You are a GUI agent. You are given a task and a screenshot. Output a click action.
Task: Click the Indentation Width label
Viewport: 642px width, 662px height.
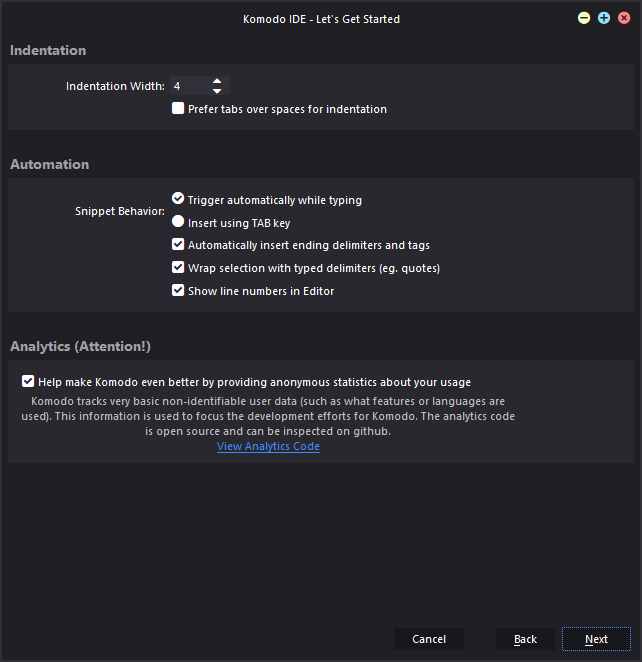(115, 87)
